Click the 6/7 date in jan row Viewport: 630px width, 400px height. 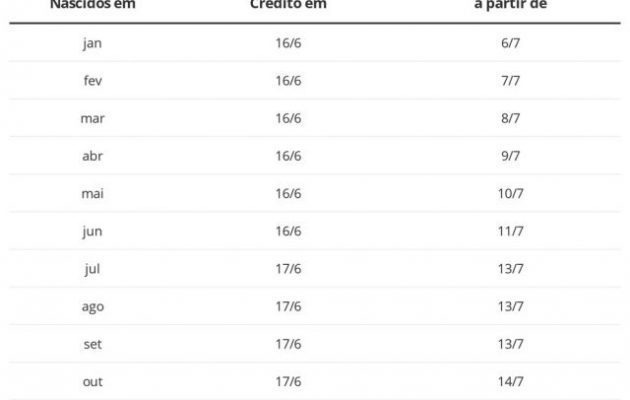510,43
